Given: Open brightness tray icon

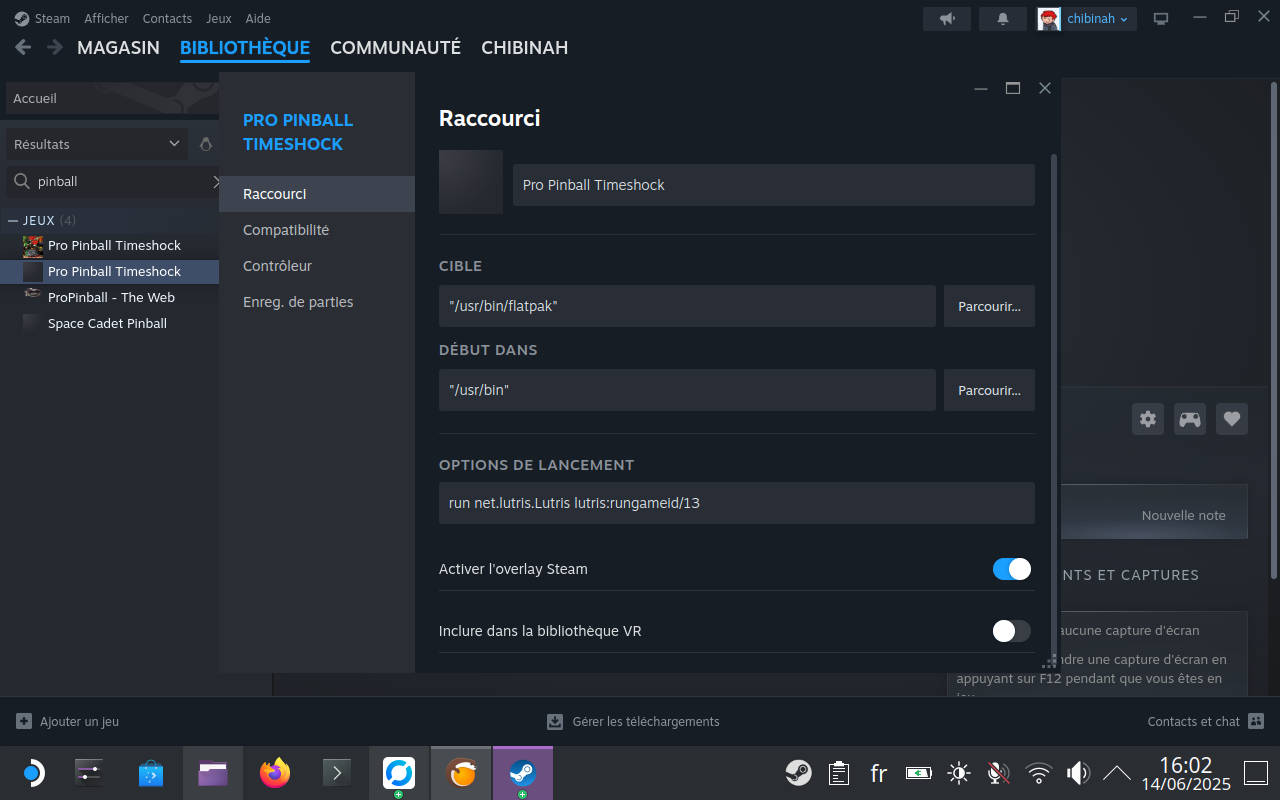Looking at the screenshot, I should click(x=959, y=773).
